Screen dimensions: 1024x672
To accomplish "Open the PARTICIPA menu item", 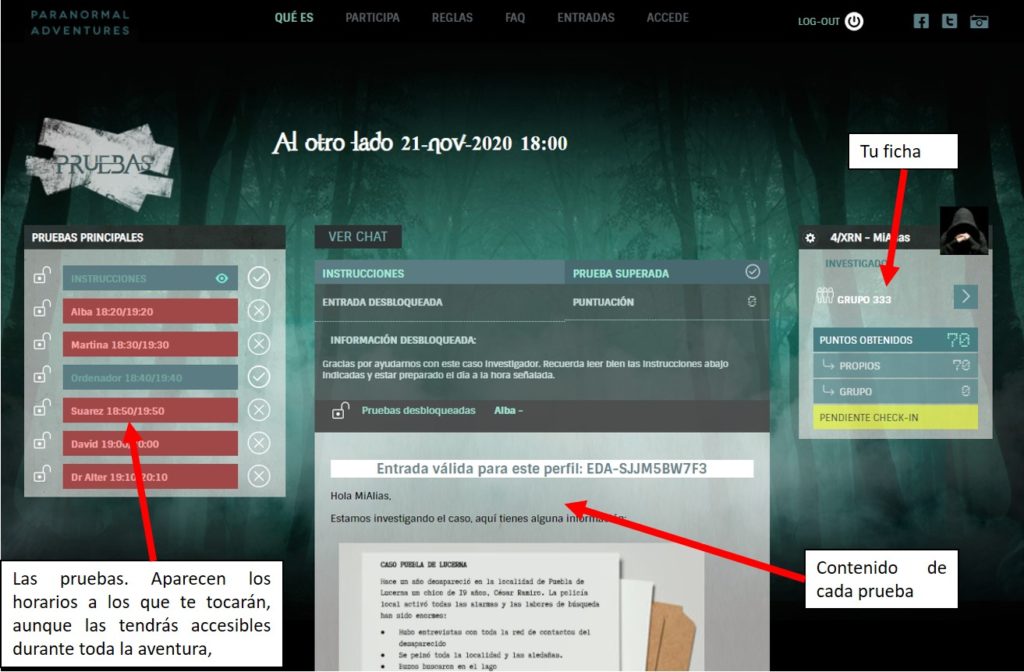I will pos(372,18).
